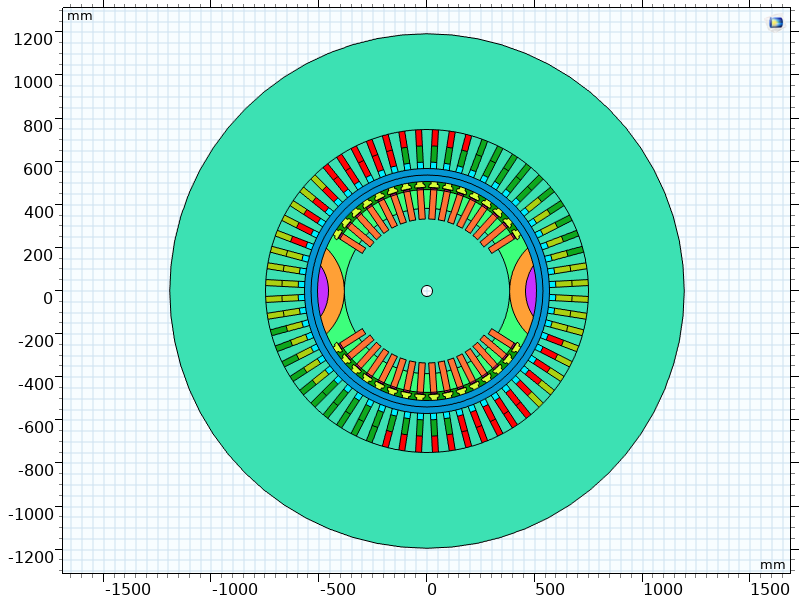
Task: Click the 0 label on the horizontal axis
Action: tap(431, 590)
